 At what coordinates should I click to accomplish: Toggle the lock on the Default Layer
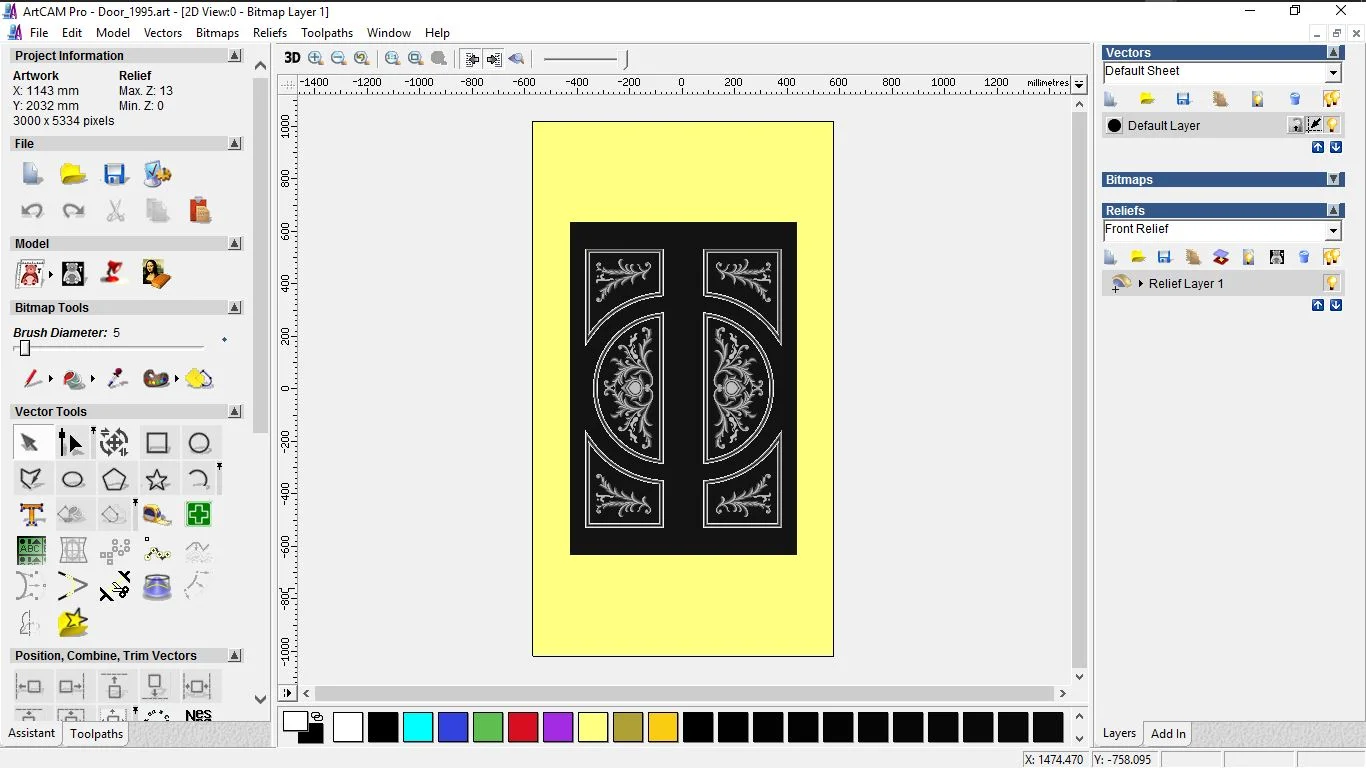1294,125
